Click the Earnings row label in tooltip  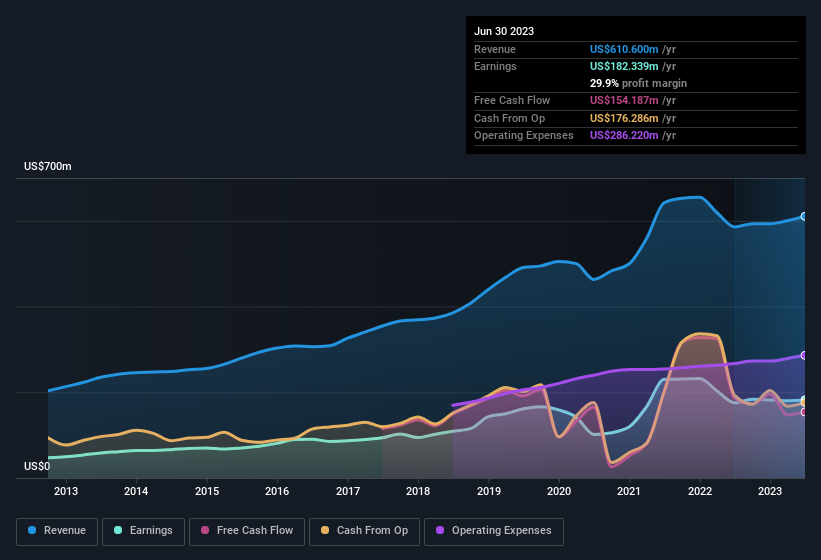(495, 66)
